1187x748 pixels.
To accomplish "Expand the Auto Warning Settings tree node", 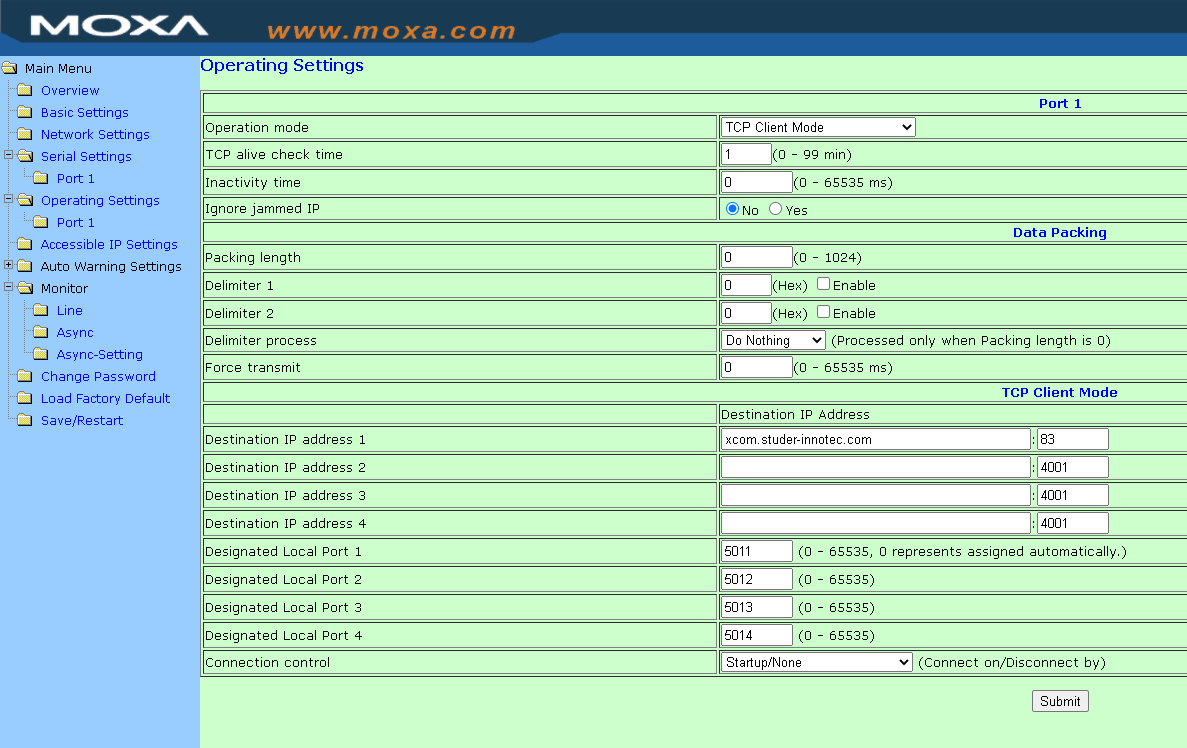I will point(8,265).
